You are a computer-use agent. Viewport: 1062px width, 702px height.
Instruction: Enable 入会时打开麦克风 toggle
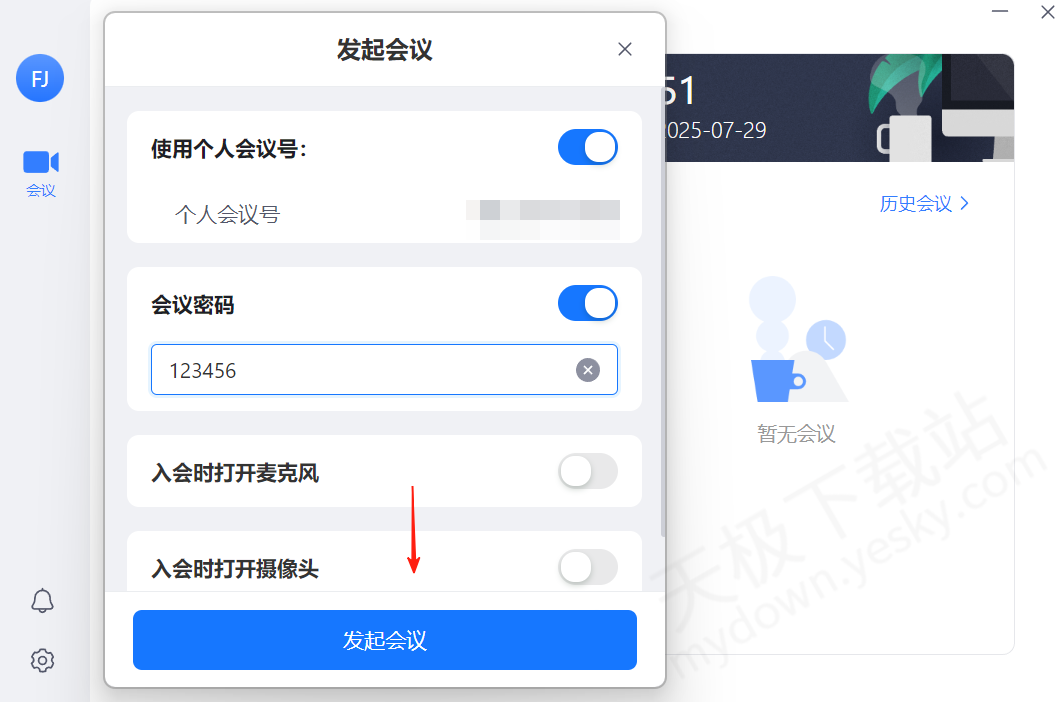587,471
